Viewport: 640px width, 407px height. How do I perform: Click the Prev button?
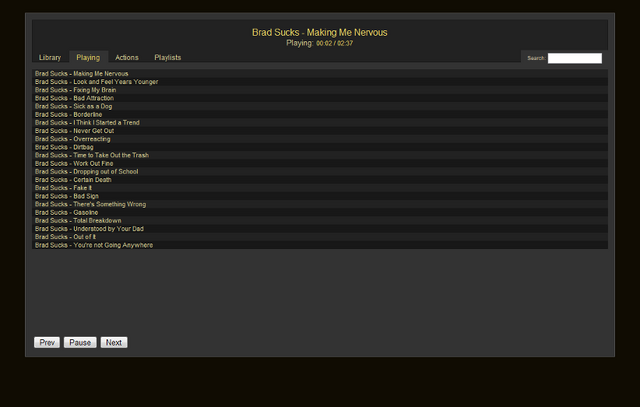click(x=47, y=343)
